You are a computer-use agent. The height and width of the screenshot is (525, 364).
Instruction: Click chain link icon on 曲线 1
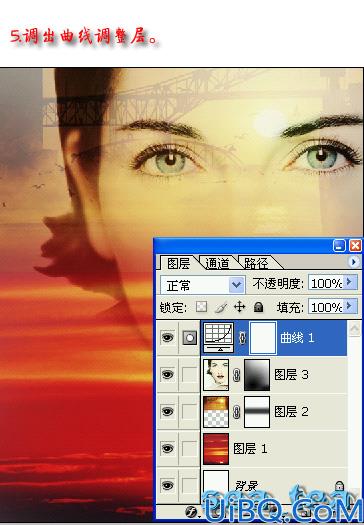tap(242, 338)
